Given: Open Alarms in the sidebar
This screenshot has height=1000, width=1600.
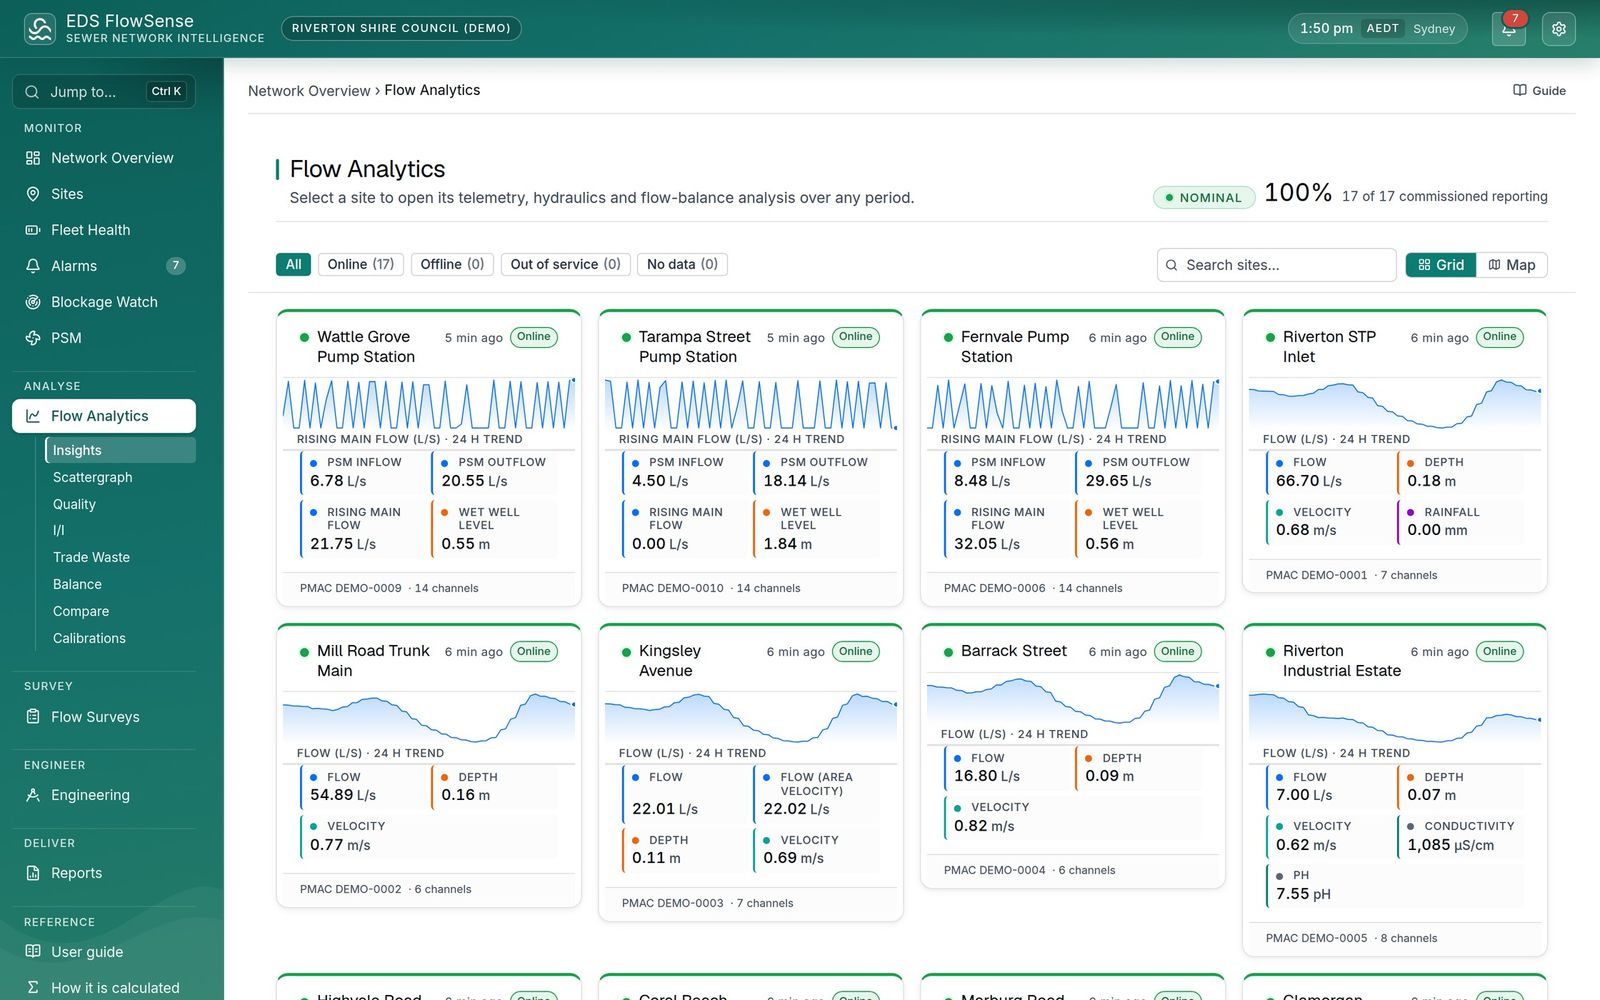Looking at the screenshot, I should (x=104, y=266).
